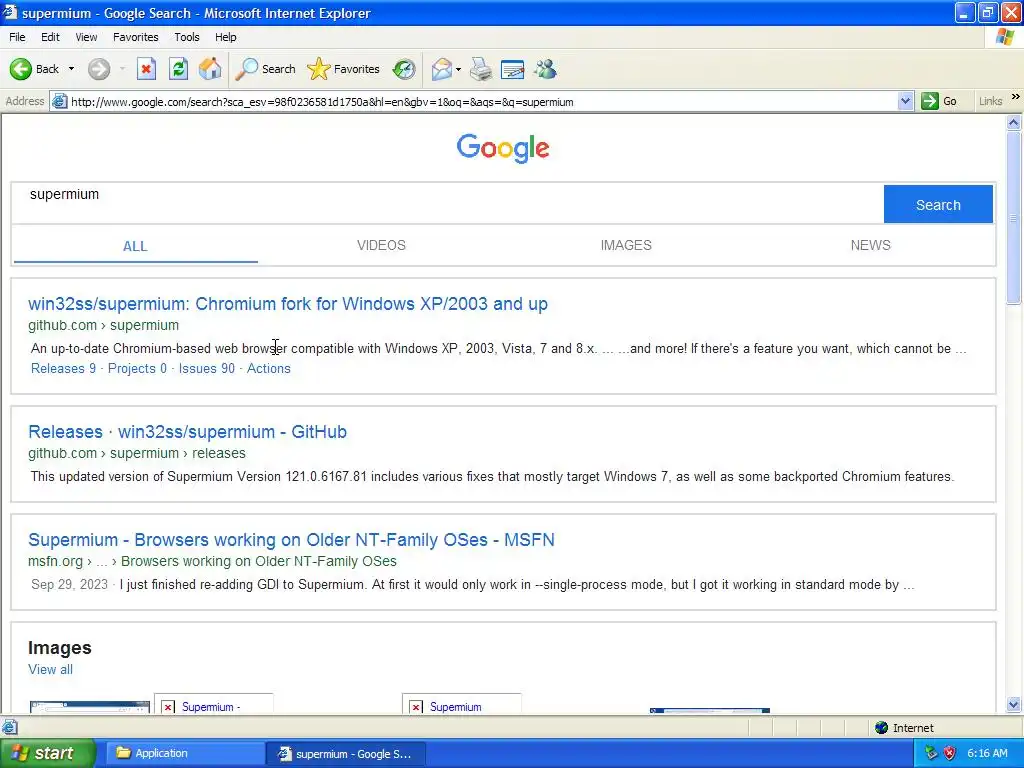
Task: Click the red shield security tray icon
Action: point(950,753)
